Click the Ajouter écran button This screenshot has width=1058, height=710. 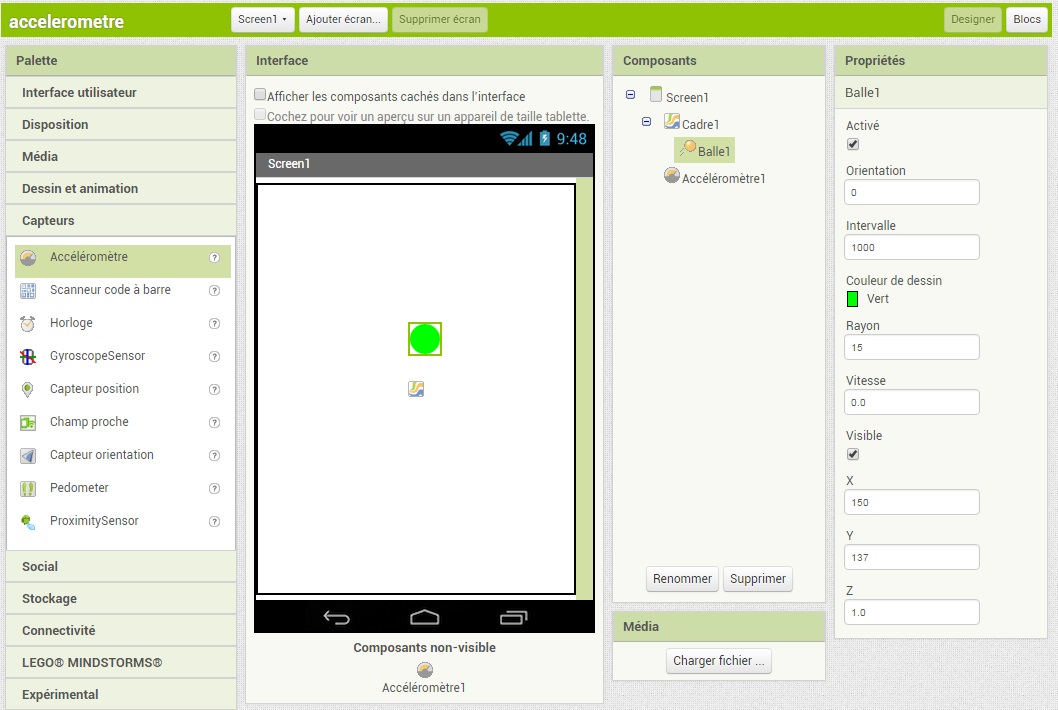pyautogui.click(x=343, y=20)
